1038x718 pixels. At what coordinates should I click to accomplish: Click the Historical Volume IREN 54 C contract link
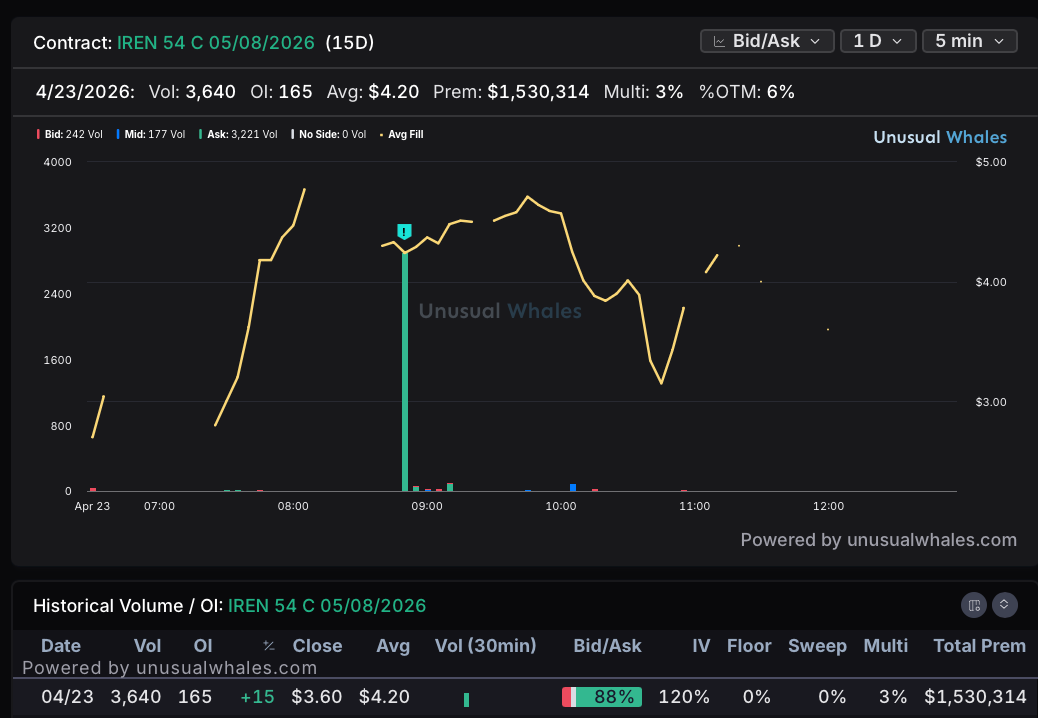tap(327, 606)
